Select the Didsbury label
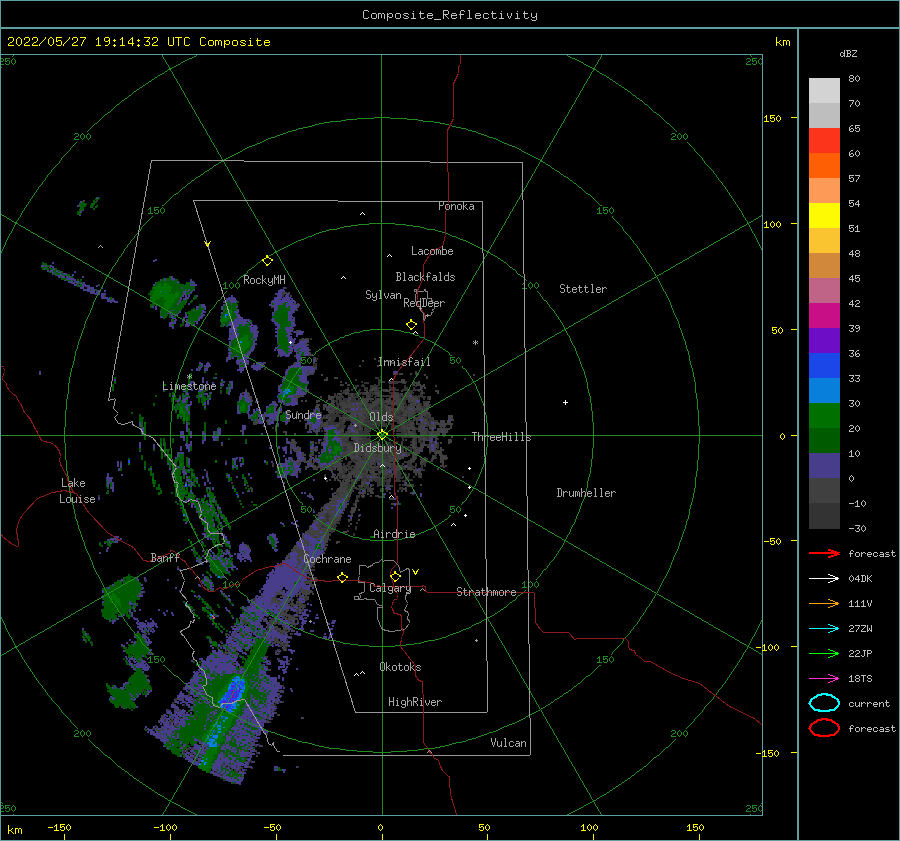The width and height of the screenshot is (900, 841). click(x=377, y=448)
